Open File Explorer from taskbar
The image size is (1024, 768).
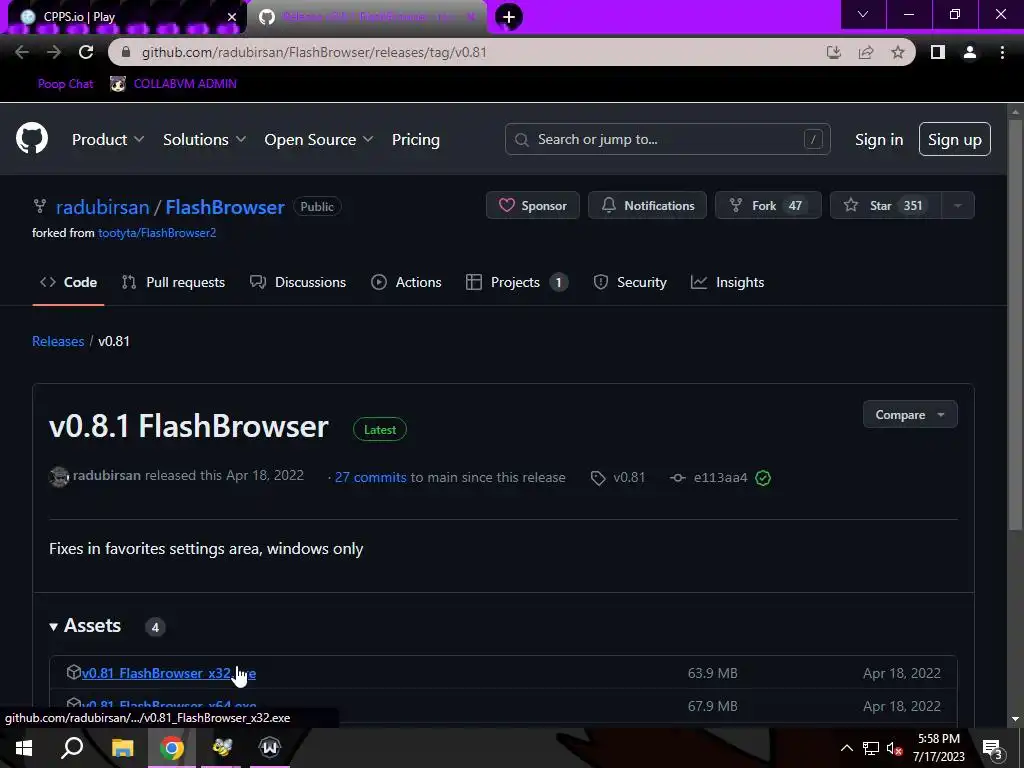click(x=122, y=748)
